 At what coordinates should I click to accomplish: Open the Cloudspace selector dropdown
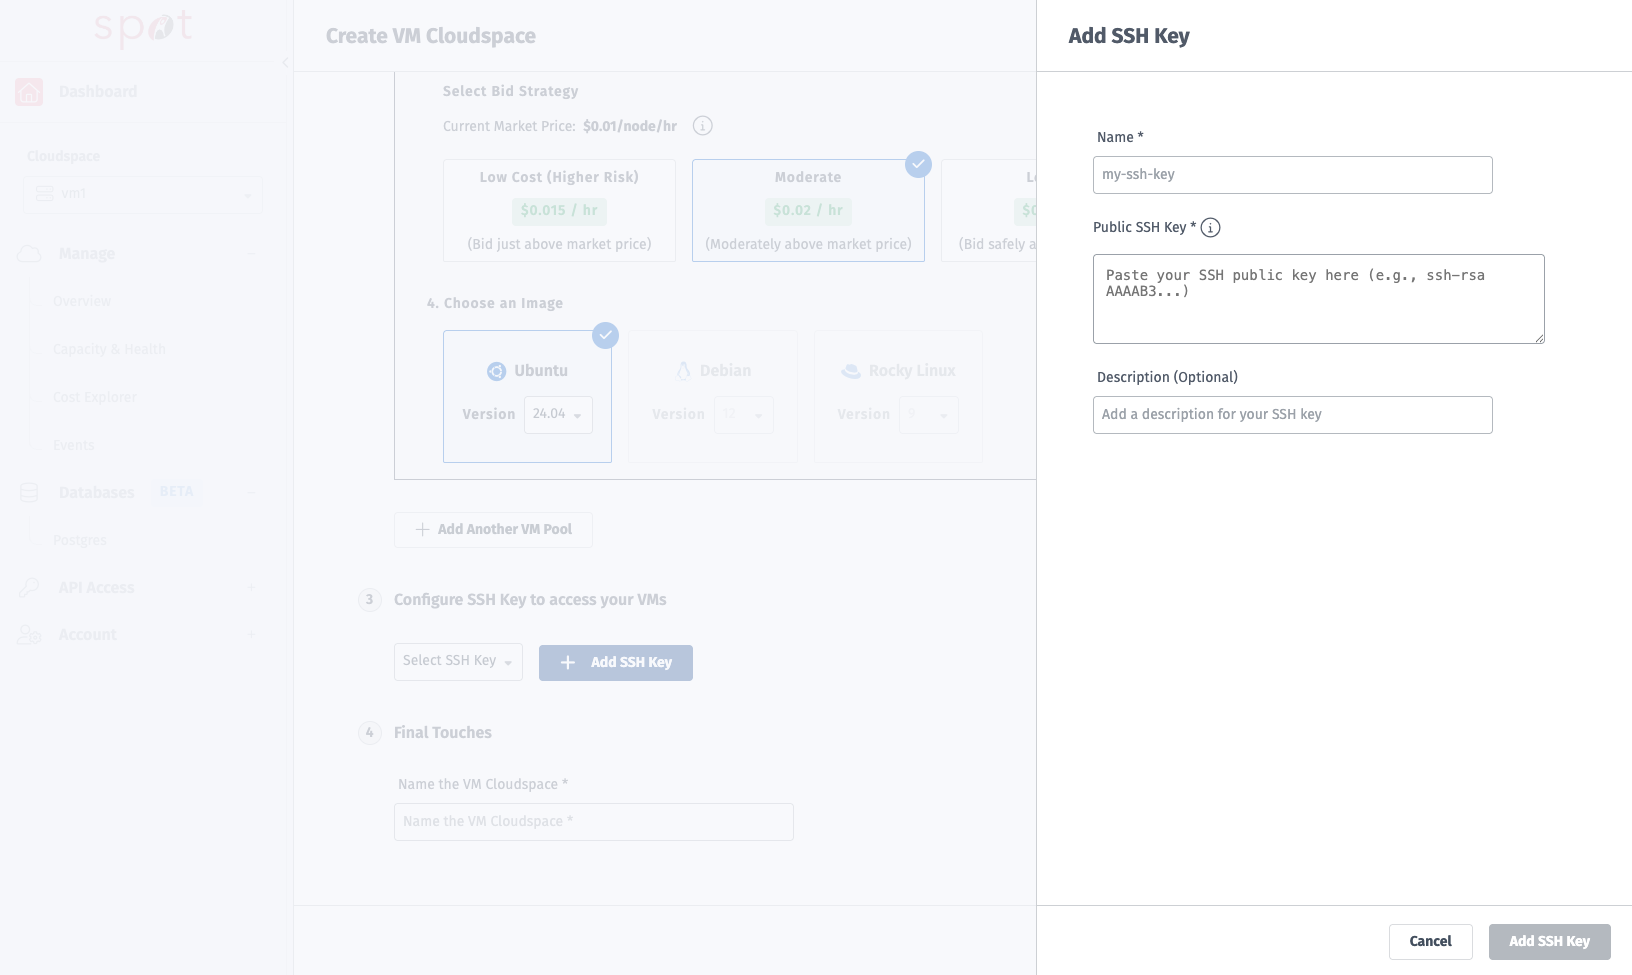(142, 194)
